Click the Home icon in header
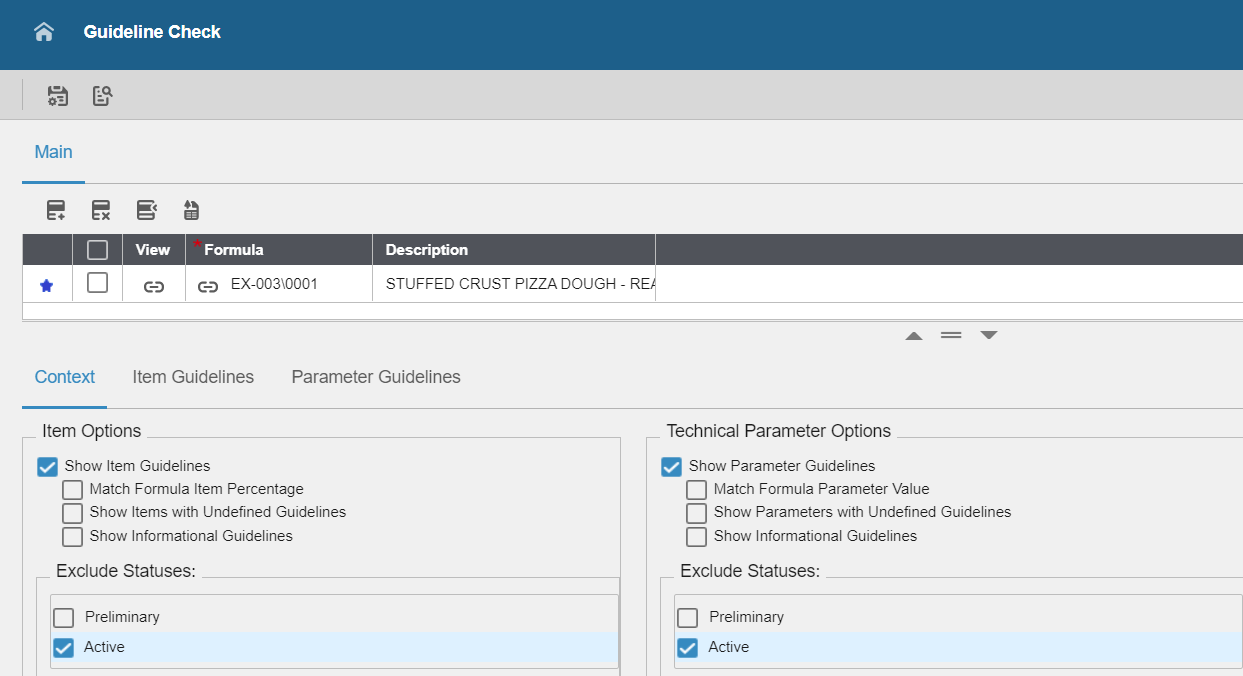The width and height of the screenshot is (1243, 676). [x=43, y=32]
